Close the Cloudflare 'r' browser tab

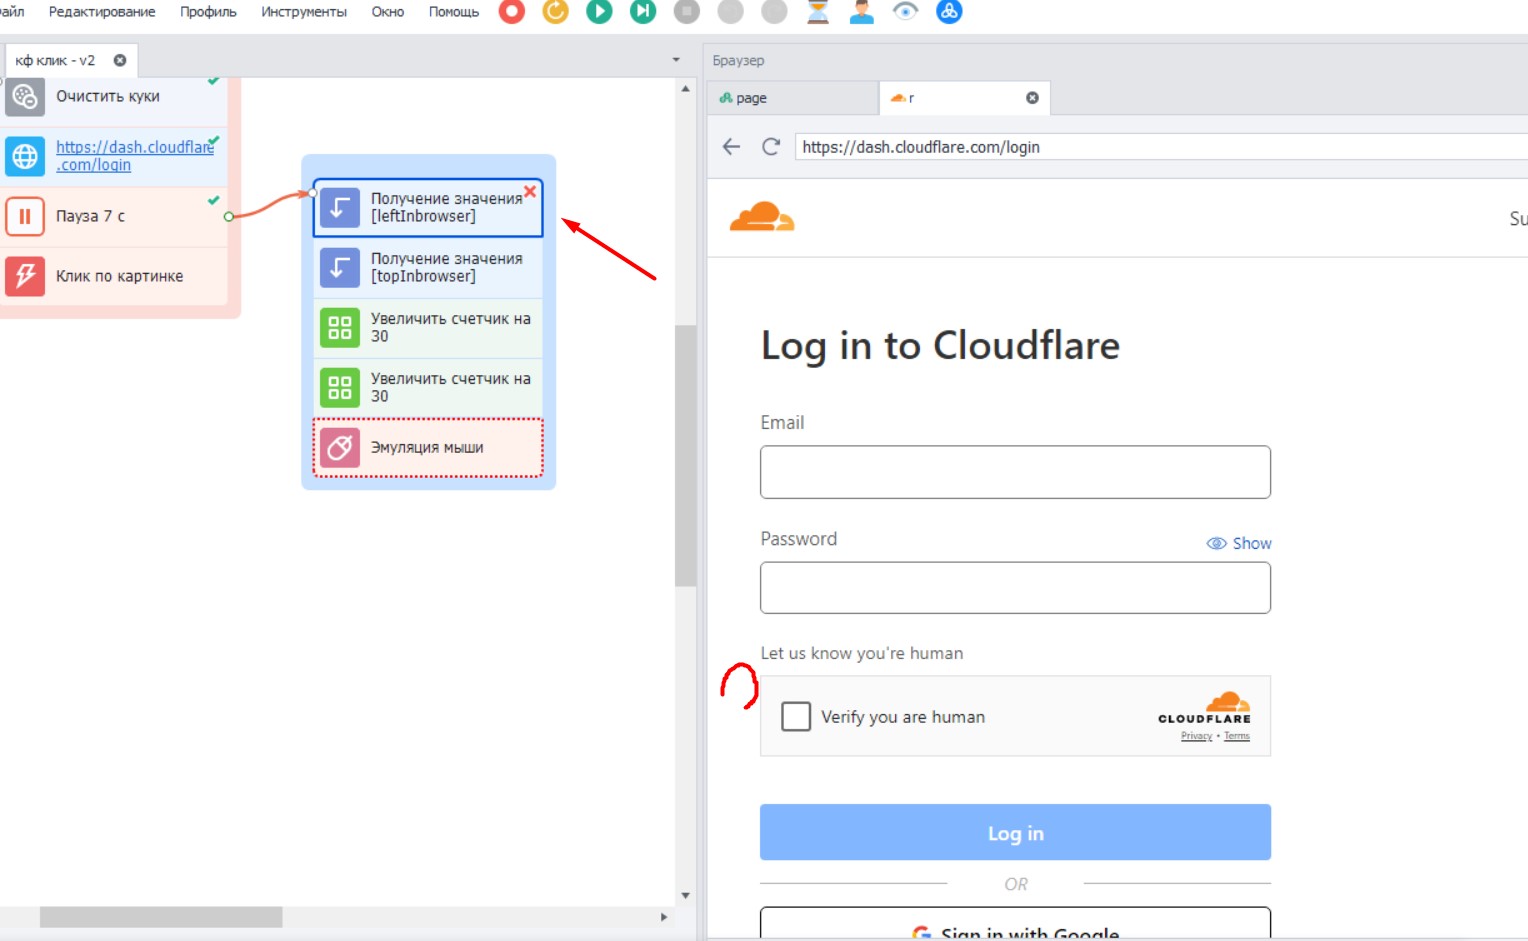1032,98
